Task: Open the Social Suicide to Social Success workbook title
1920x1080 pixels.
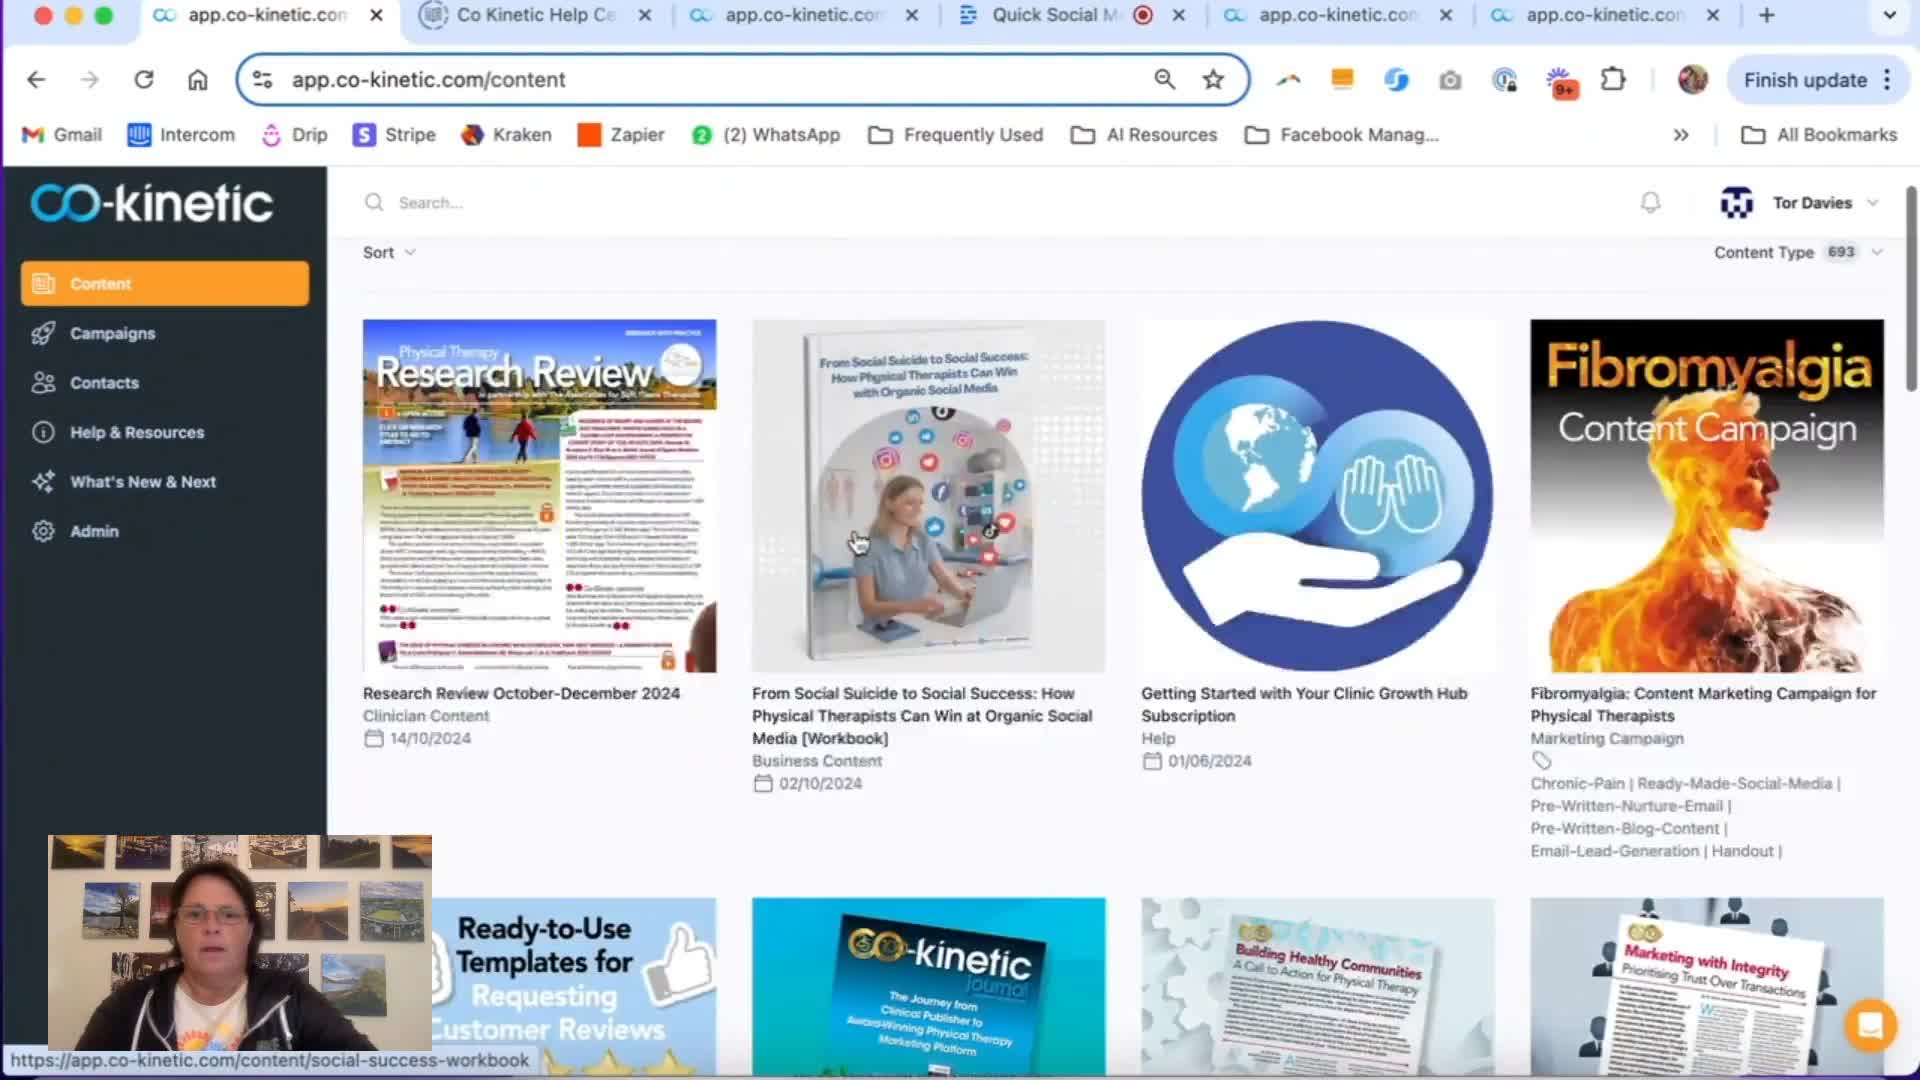Action: [922, 716]
